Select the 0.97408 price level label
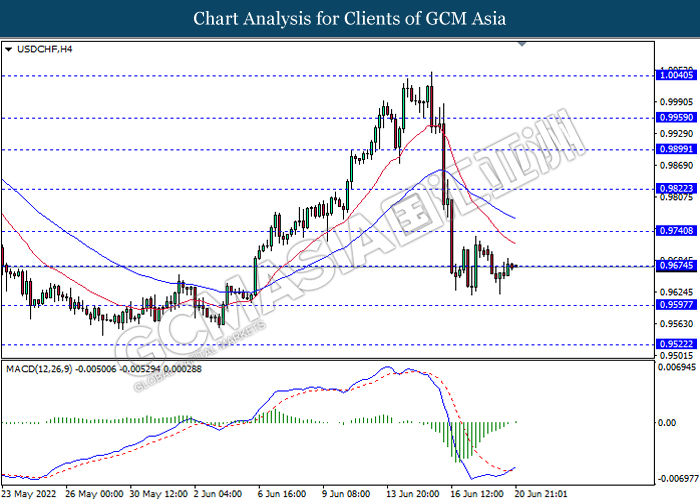 pyautogui.click(x=676, y=231)
